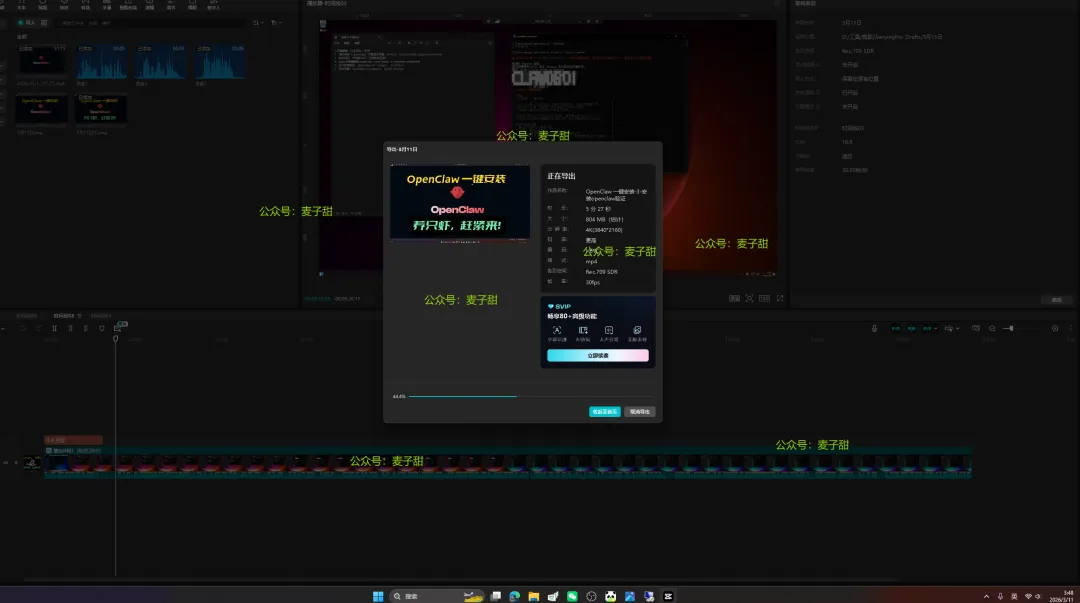Viewport: 1080px width, 603px height.
Task: Switch to the middle timeline tab
Action: (66, 316)
